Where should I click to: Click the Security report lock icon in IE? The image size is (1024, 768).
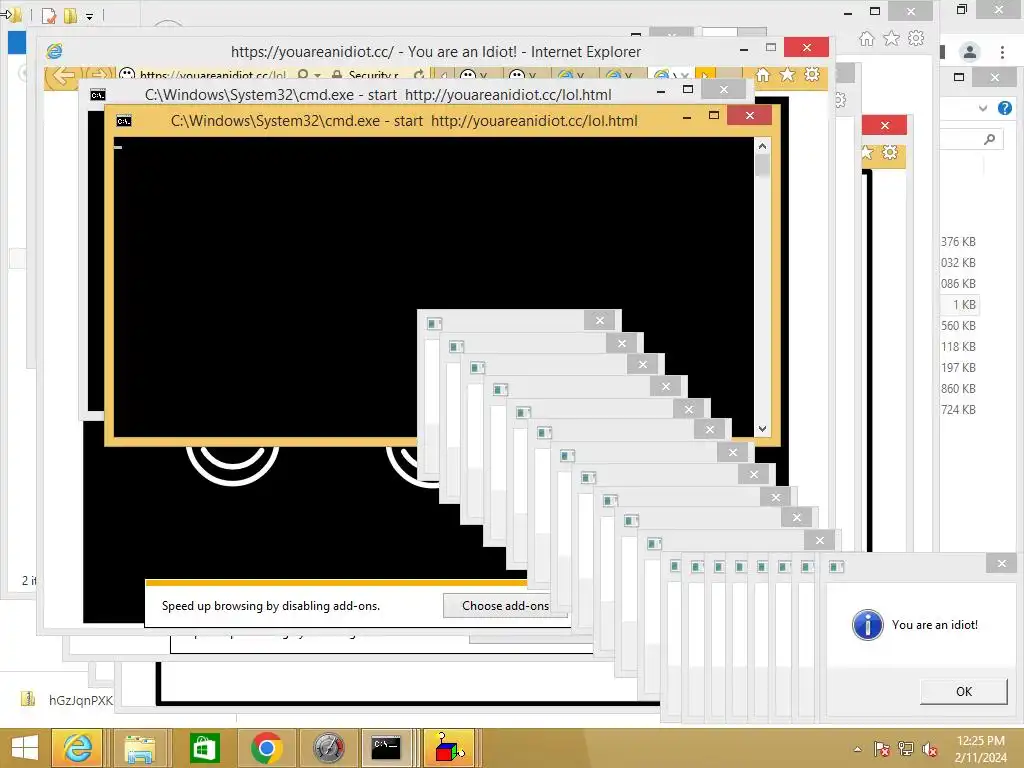(x=337, y=75)
